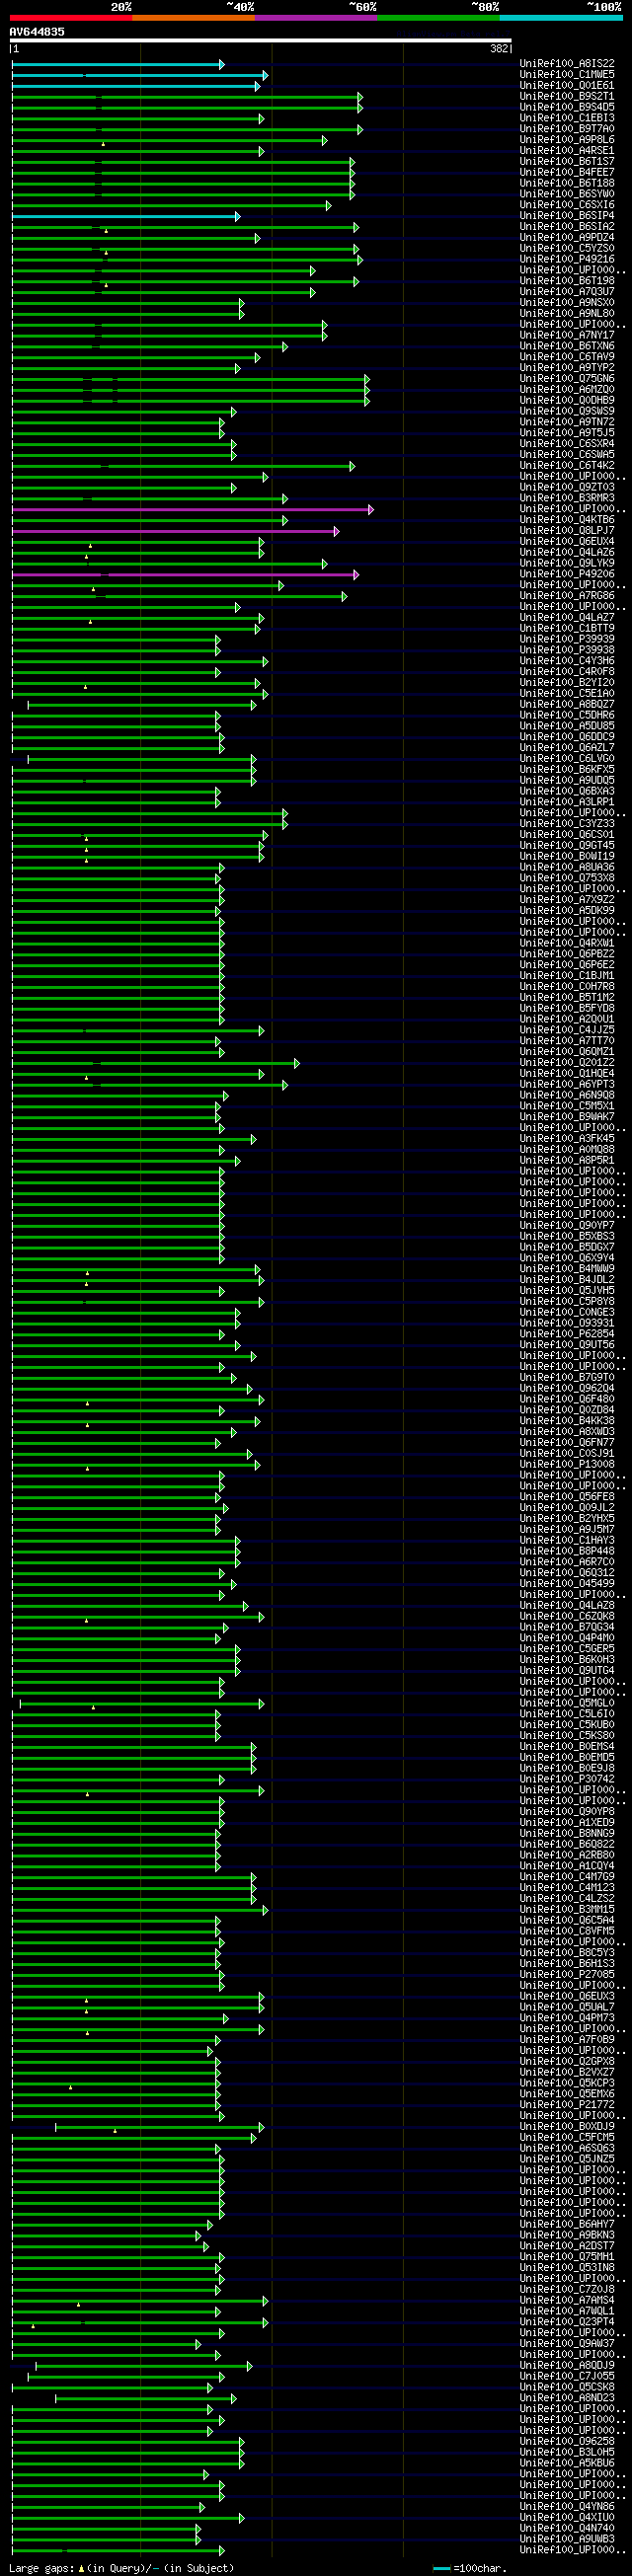Select hit label UniRef100_P39938
Screen dimensions: 632x2576
(567, 650)
